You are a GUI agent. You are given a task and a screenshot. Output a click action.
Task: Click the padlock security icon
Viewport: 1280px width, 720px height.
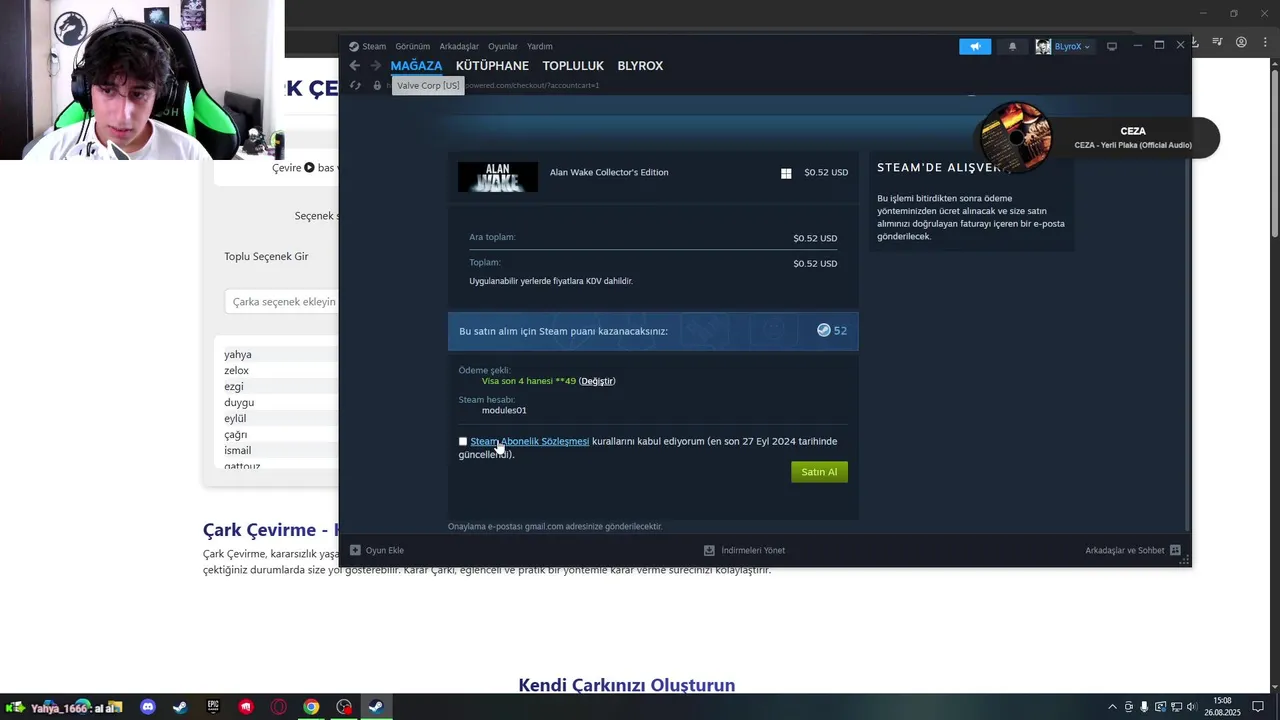click(377, 86)
